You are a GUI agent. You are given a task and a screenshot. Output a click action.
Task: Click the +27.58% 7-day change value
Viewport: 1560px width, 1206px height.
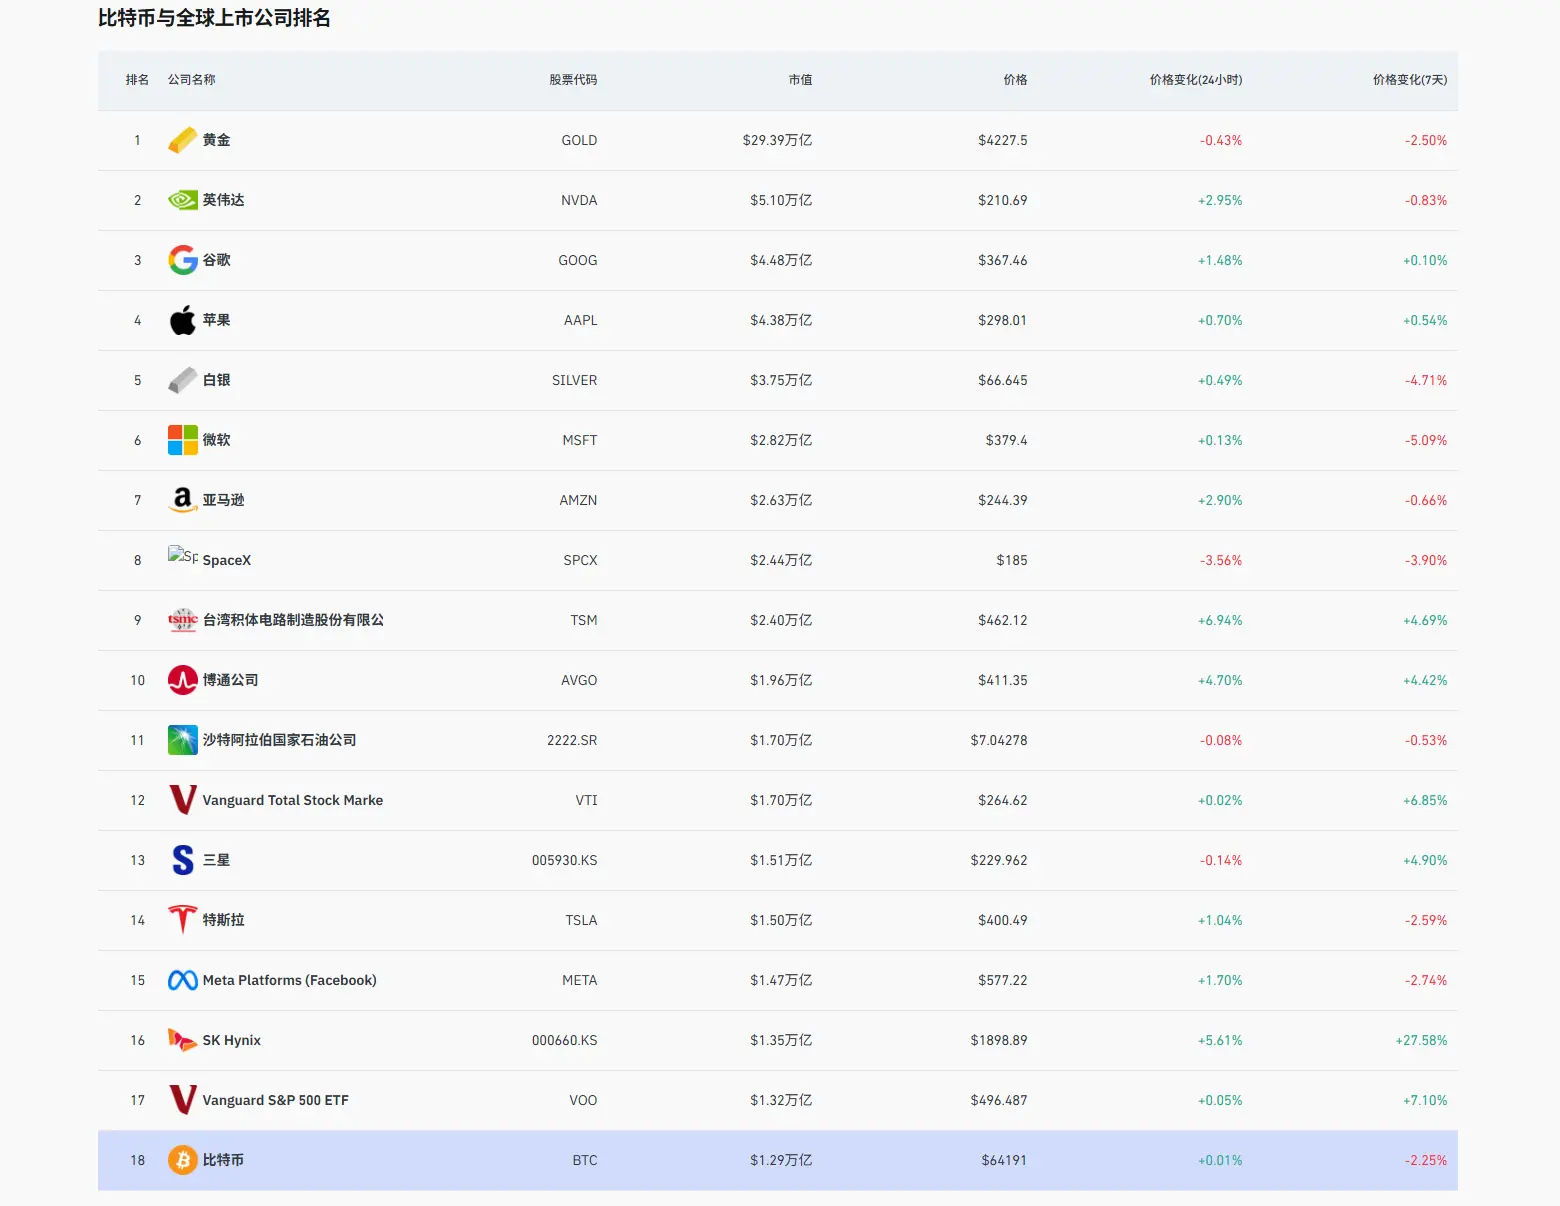1422,1040
